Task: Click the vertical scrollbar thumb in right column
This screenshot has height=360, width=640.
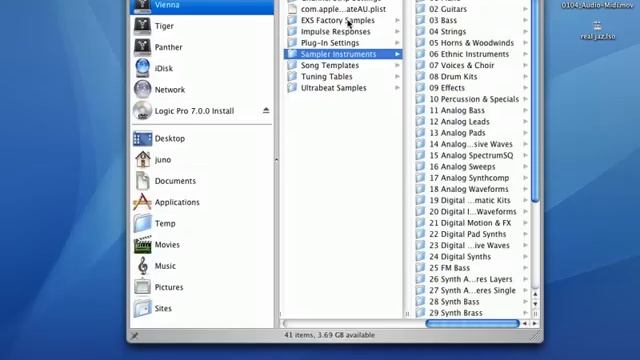Action: tap(535, 100)
